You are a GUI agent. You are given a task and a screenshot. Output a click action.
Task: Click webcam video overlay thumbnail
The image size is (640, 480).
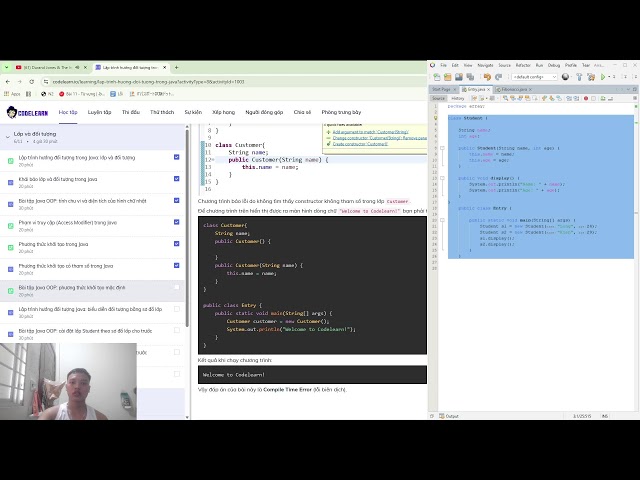[x=68, y=381]
